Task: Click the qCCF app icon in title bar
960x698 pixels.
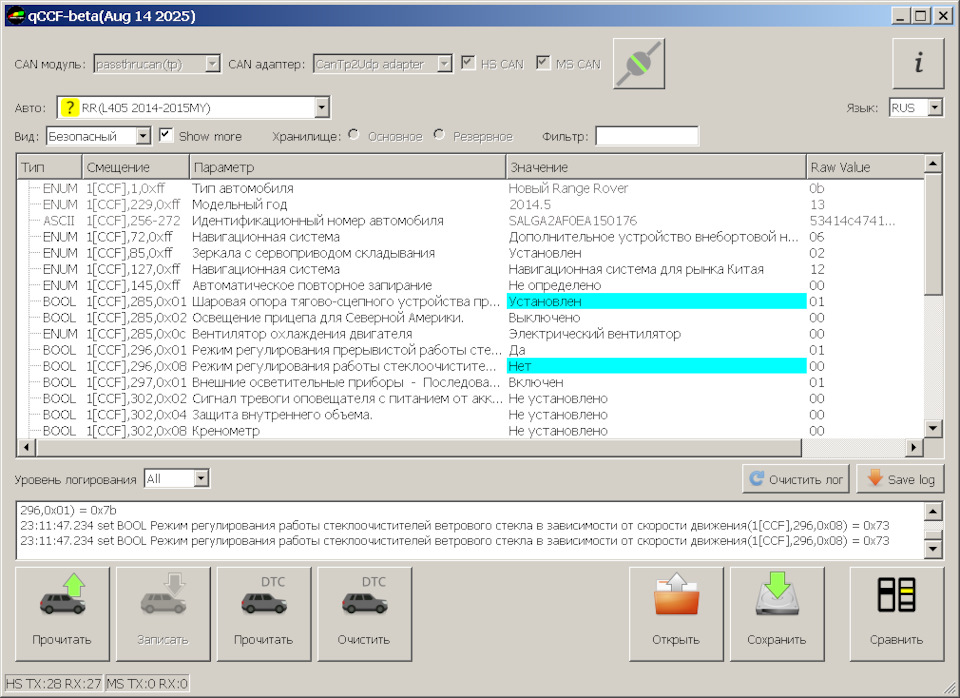Action: click(x=15, y=16)
